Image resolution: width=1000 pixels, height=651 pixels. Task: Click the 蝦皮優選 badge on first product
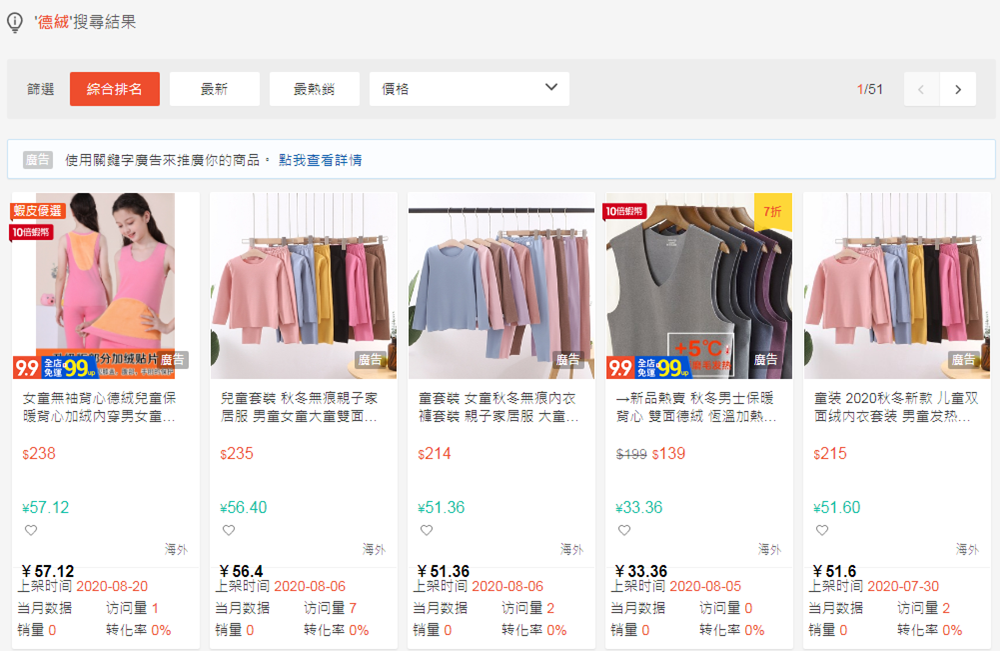37,210
